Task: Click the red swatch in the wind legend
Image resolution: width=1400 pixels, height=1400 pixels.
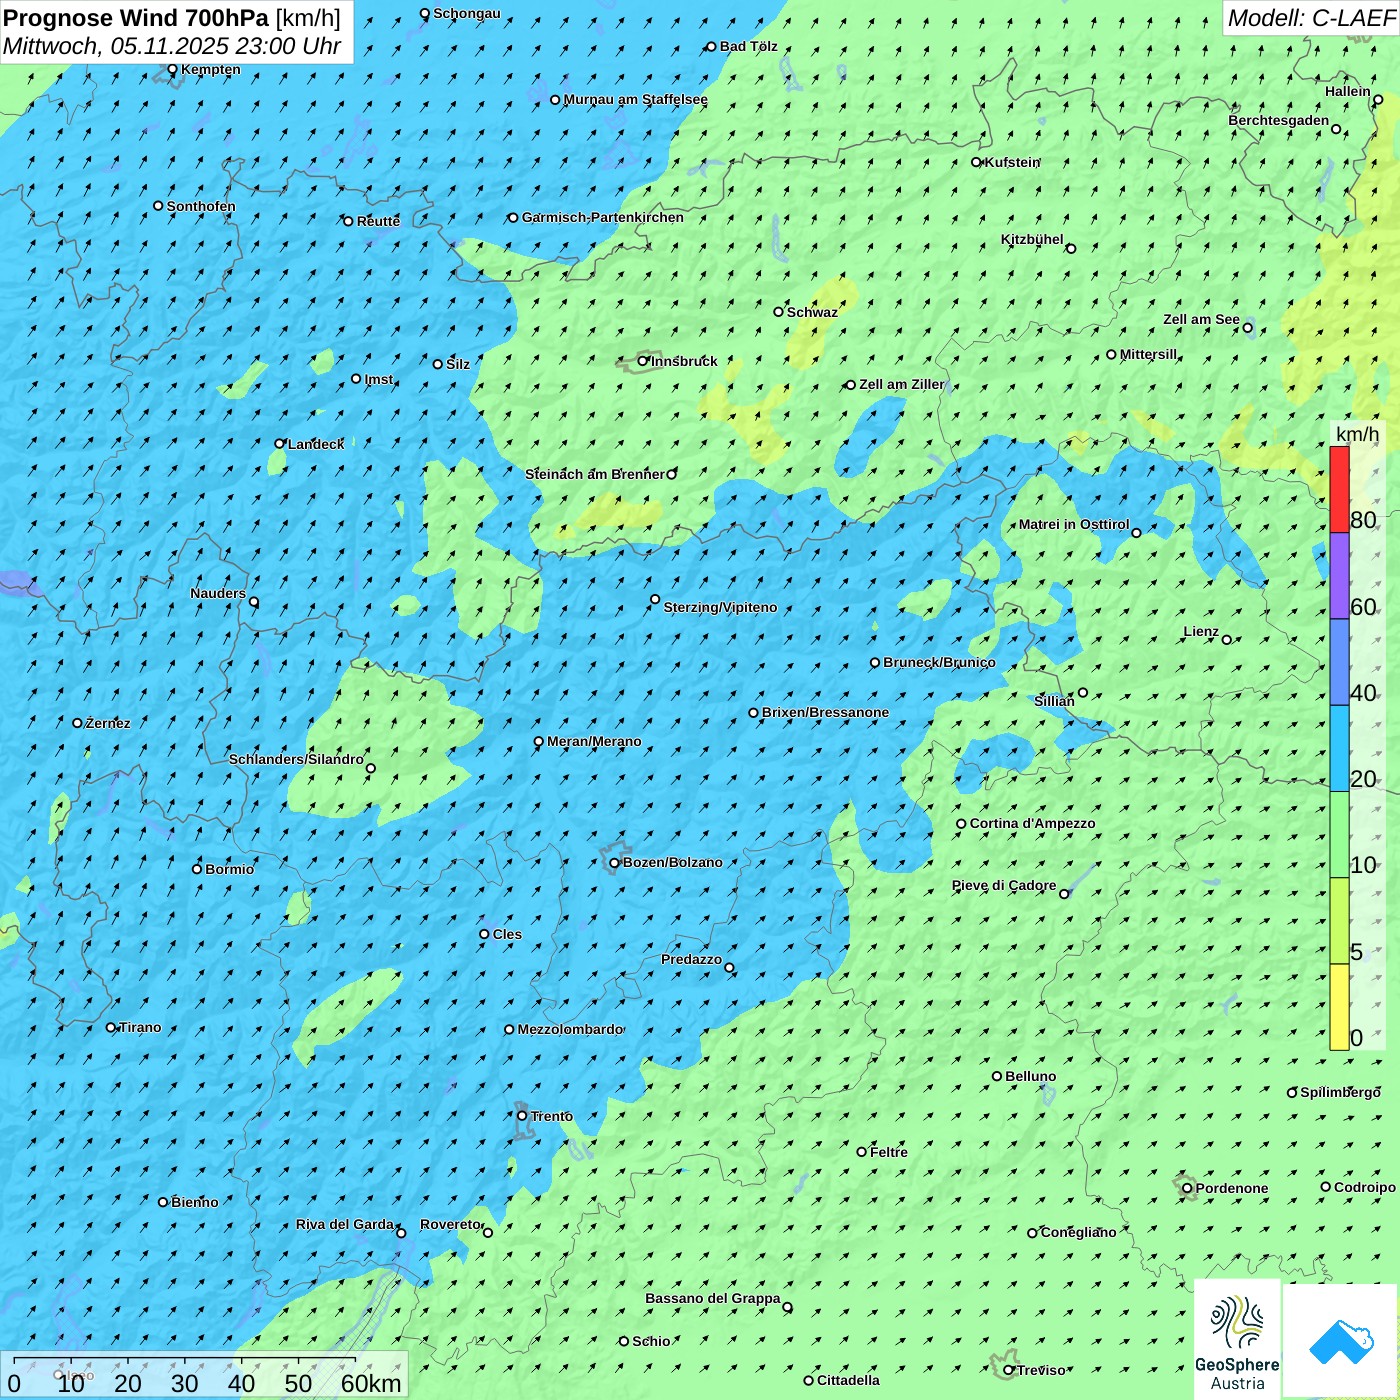Action: 1339,489
